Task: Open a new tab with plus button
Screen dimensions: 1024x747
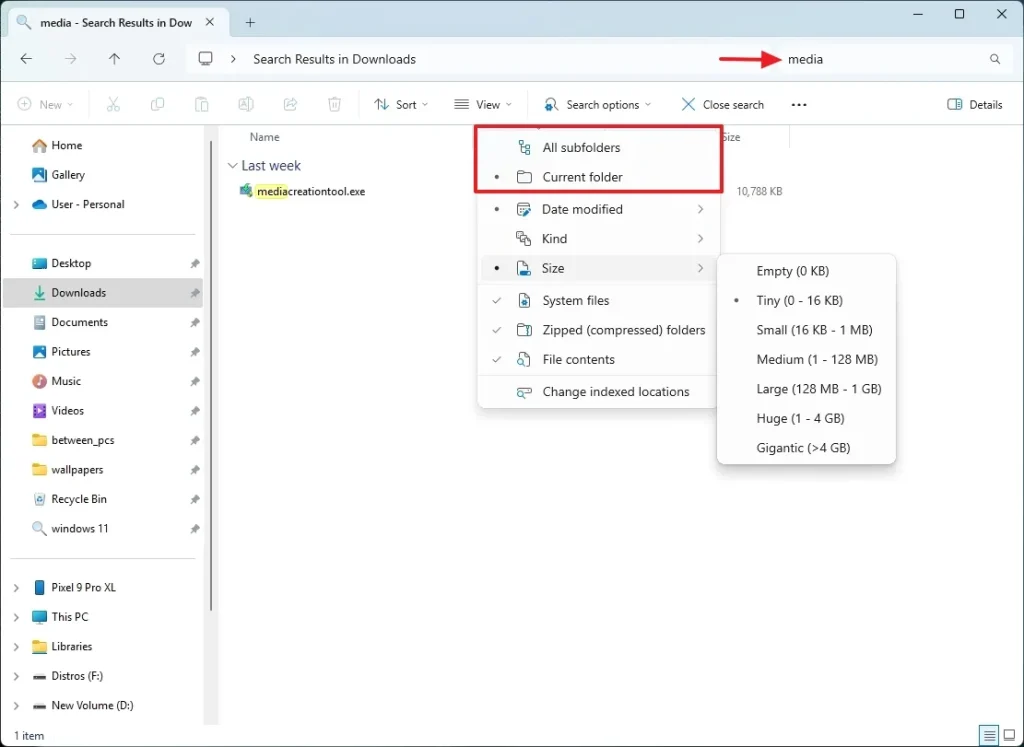Action: [250, 22]
